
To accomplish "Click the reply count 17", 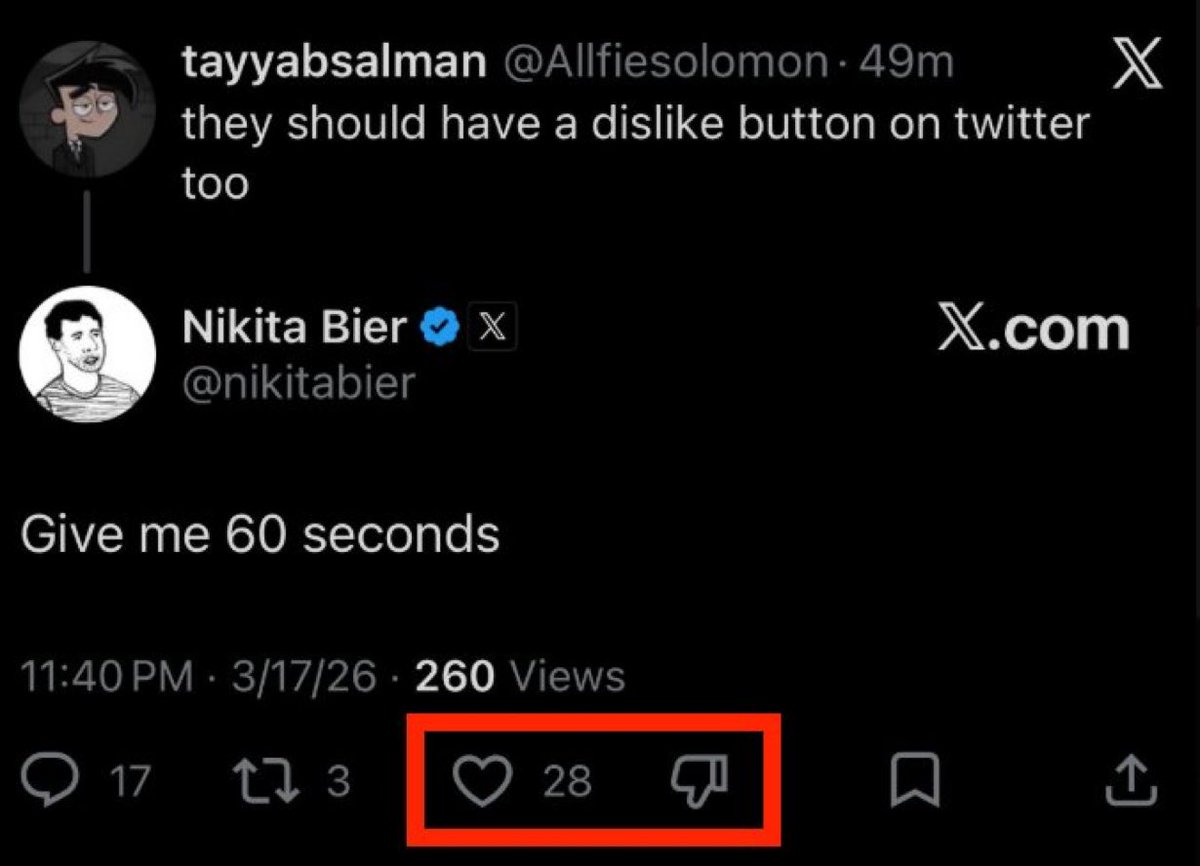I will (129, 781).
